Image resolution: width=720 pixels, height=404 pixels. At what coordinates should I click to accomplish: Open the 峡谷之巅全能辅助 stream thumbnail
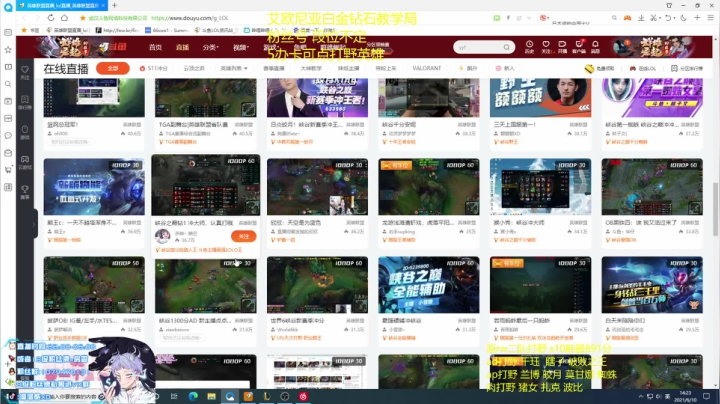[x=428, y=285]
